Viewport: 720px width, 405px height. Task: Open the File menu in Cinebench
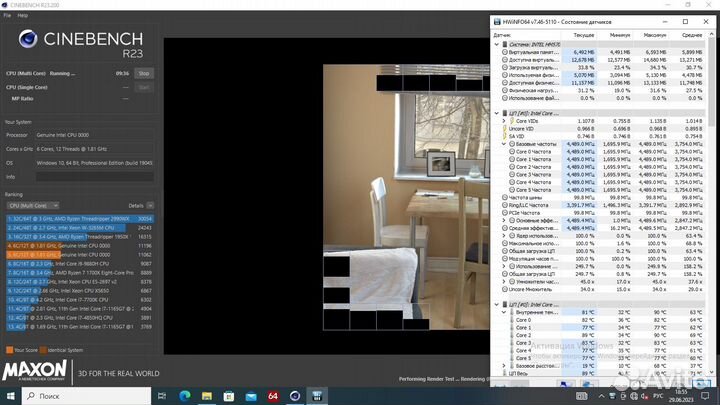[x=7, y=15]
